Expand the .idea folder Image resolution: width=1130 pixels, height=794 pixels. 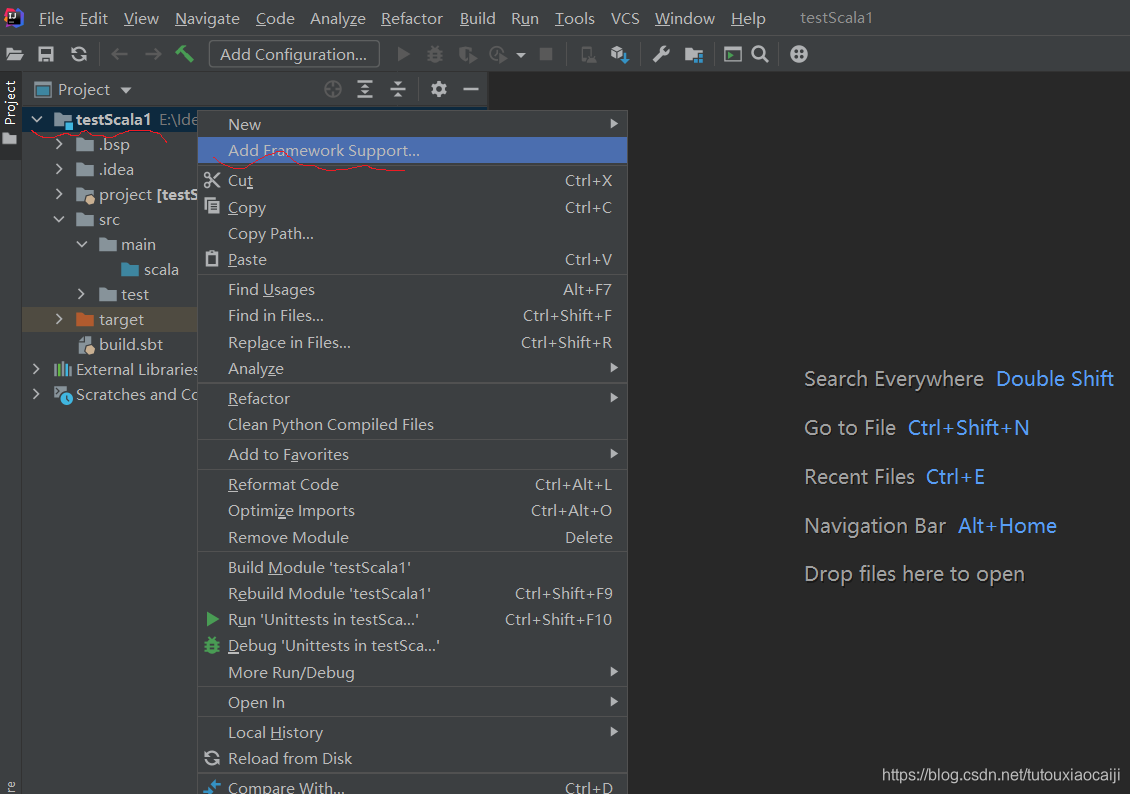tap(59, 169)
